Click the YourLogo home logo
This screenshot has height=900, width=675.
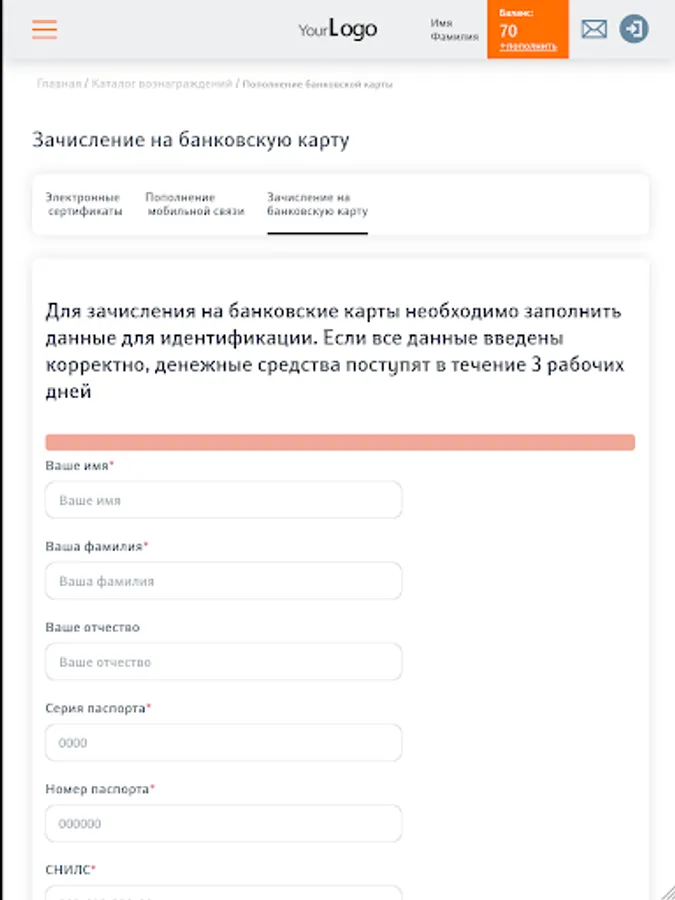(x=338, y=30)
